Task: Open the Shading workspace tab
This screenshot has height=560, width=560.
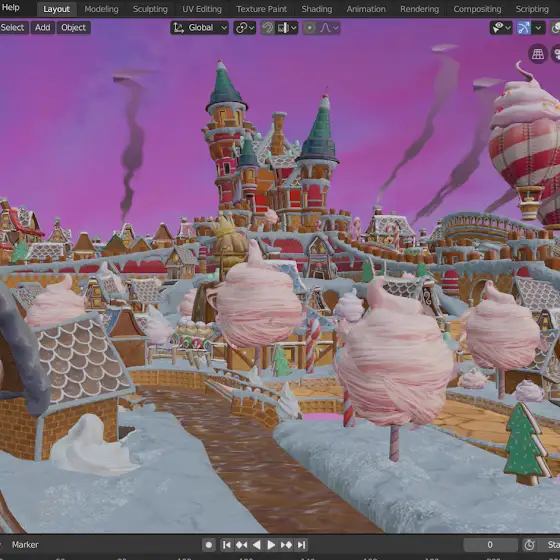Action: (316, 9)
